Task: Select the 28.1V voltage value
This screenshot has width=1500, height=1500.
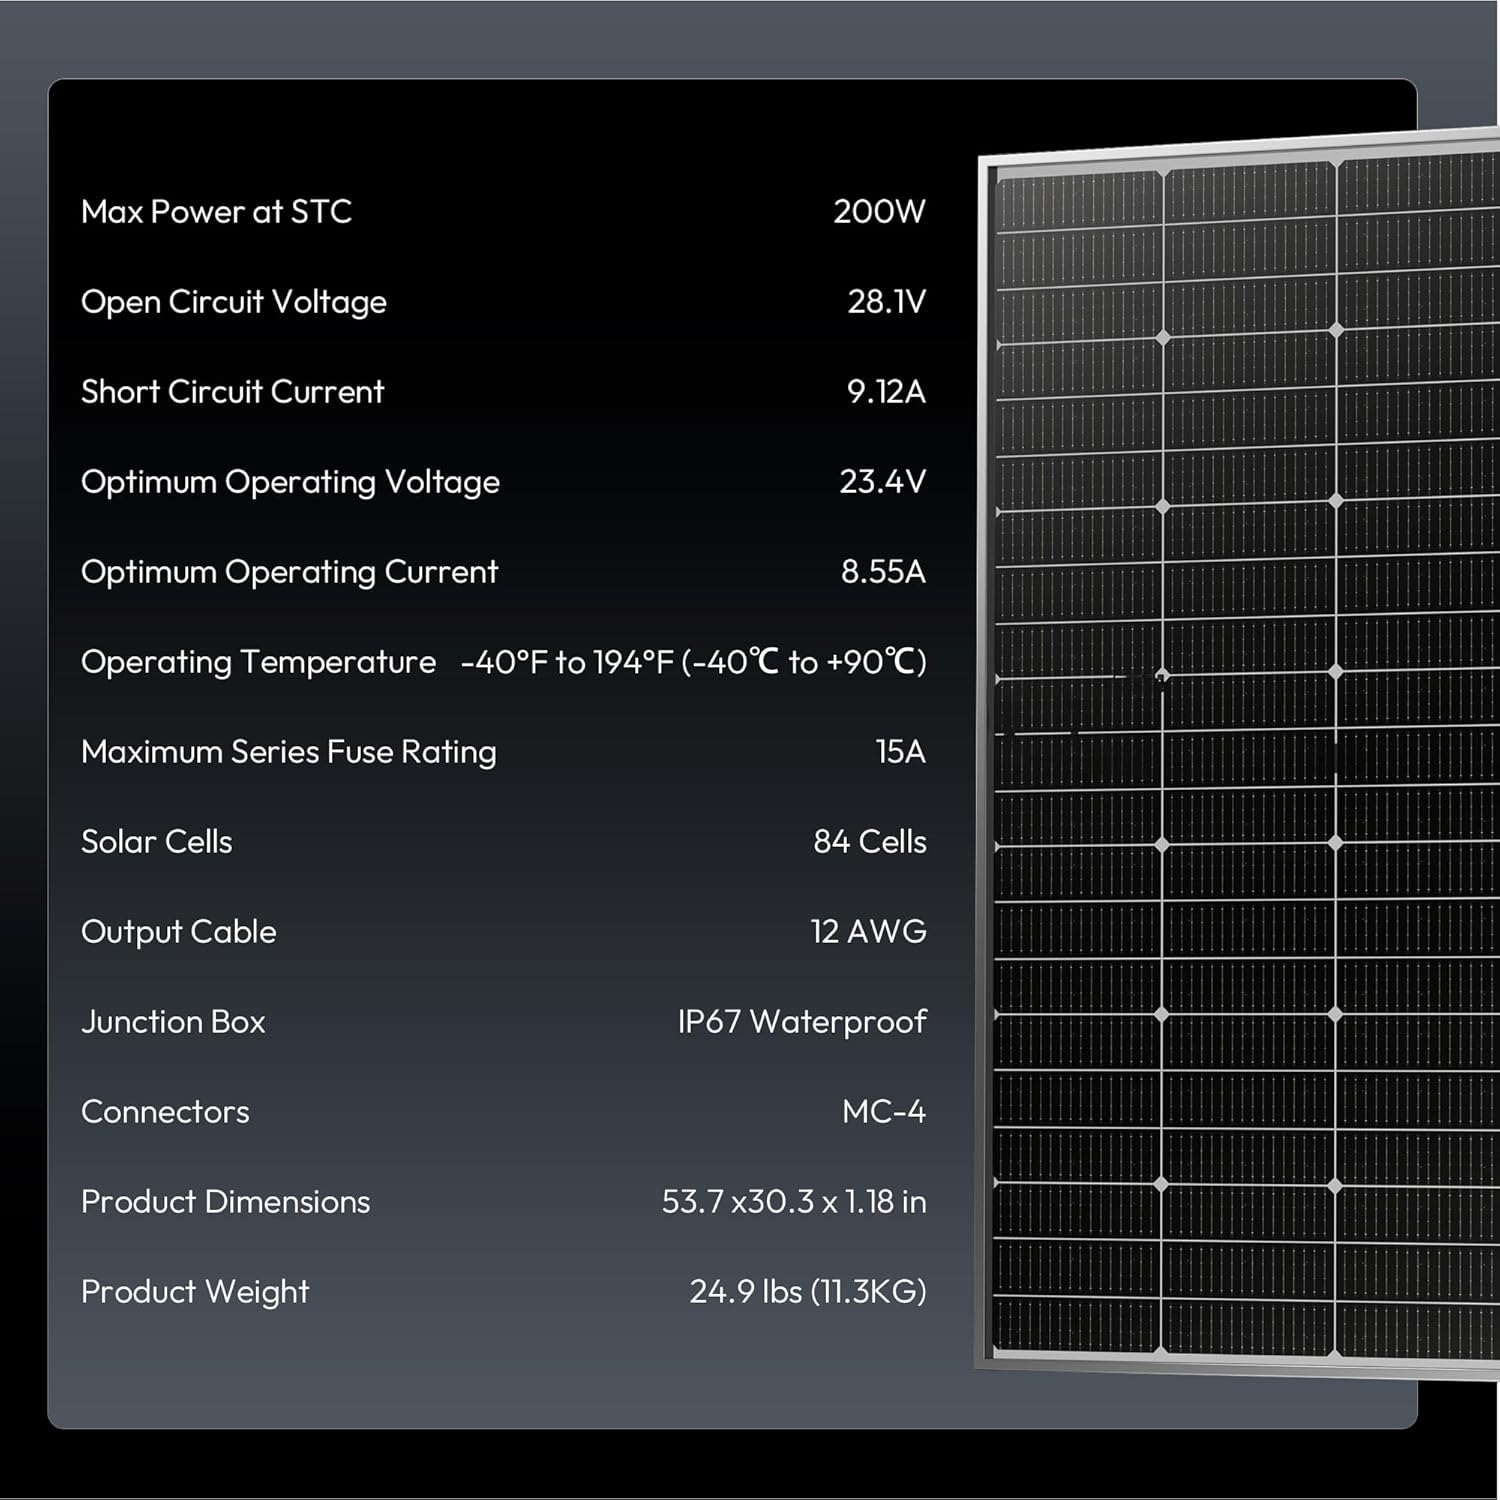Action: (886, 302)
